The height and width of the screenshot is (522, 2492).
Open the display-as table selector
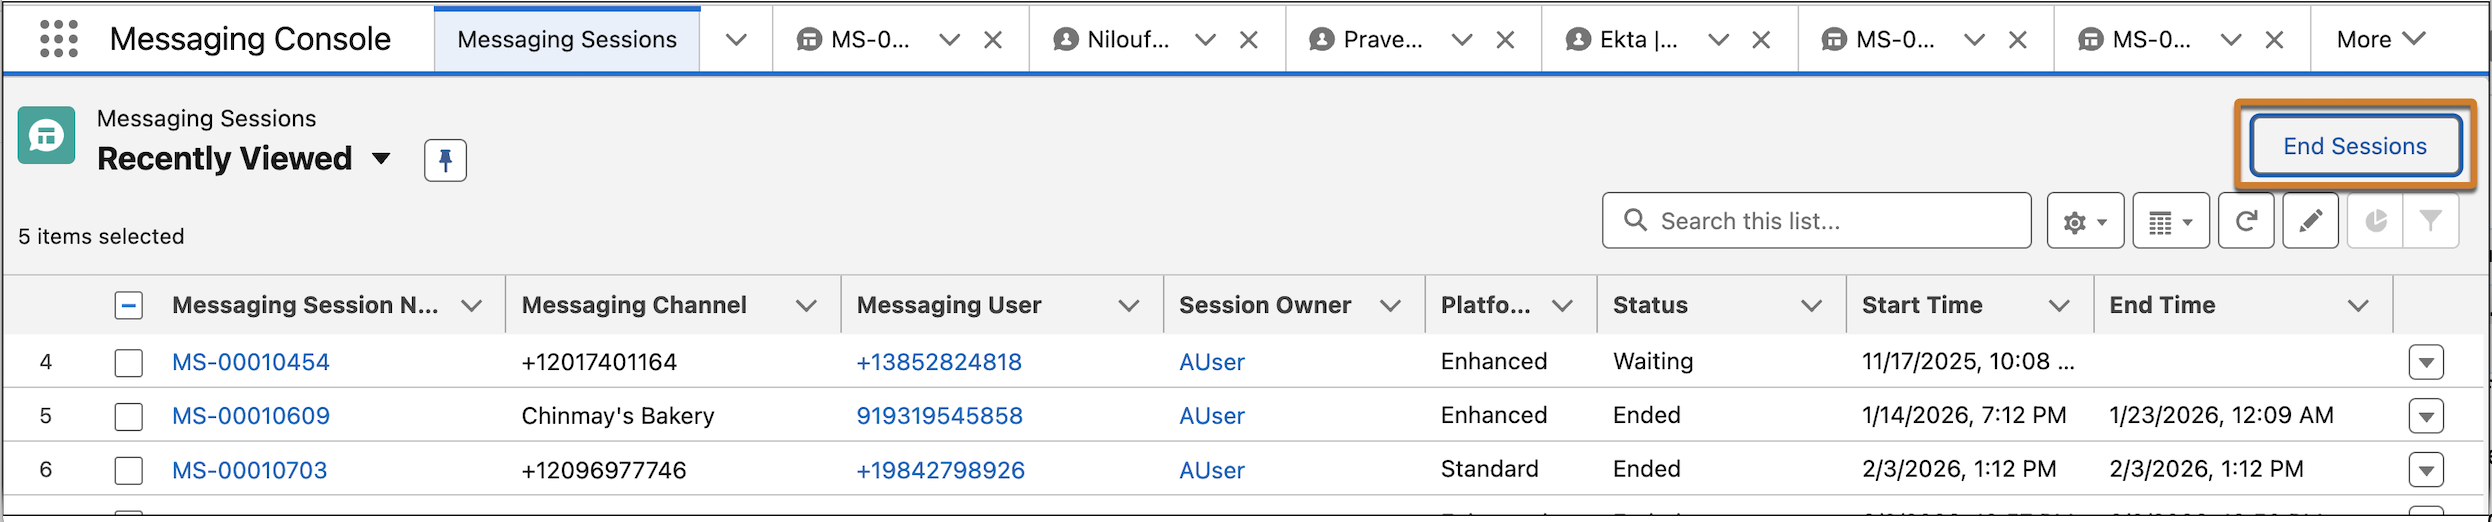point(2171,221)
